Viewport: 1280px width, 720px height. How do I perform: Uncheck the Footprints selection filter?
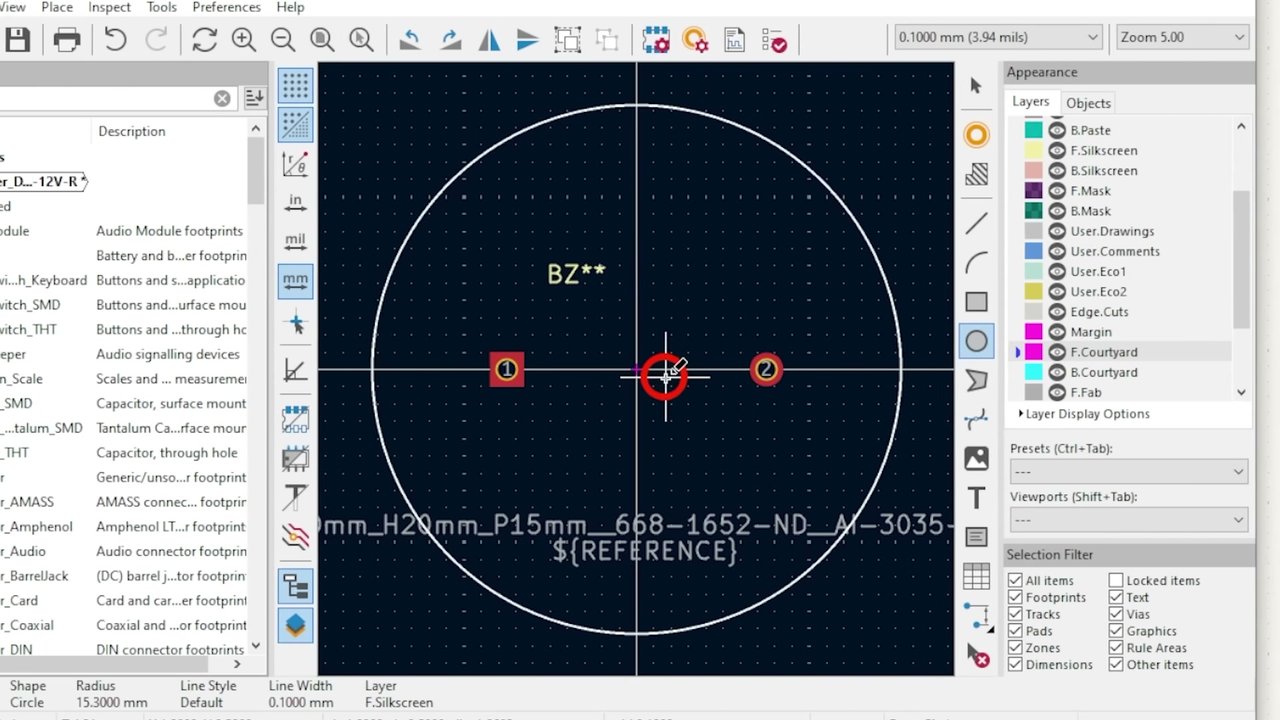pyautogui.click(x=1015, y=597)
